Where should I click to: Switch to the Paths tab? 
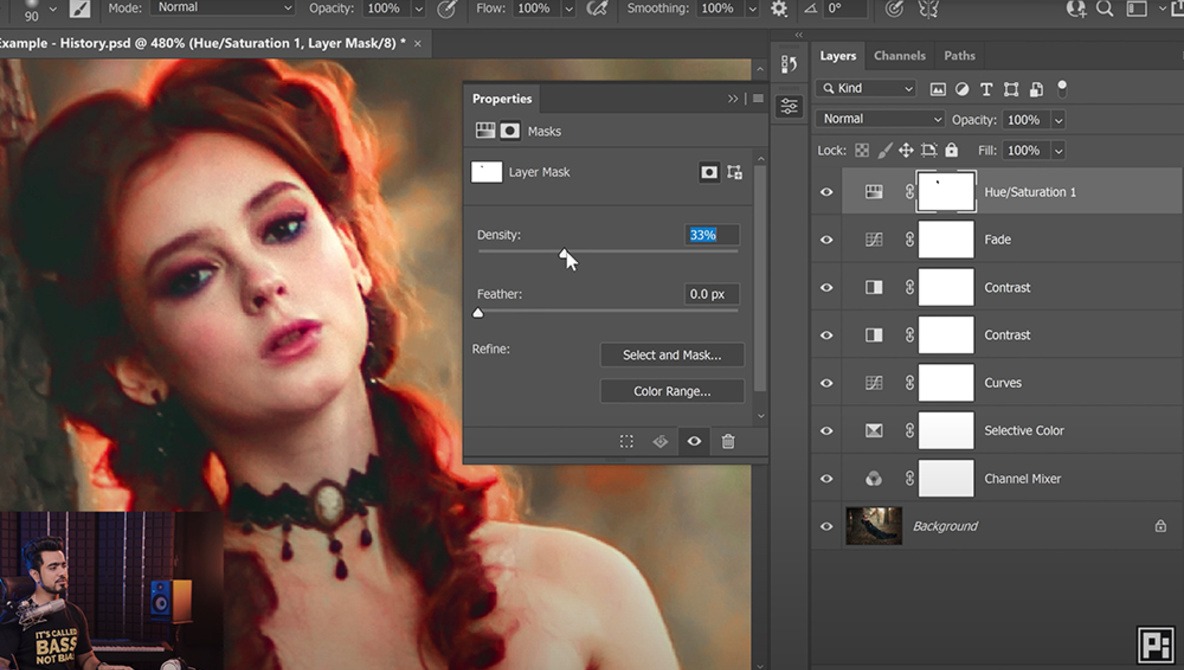pos(959,56)
